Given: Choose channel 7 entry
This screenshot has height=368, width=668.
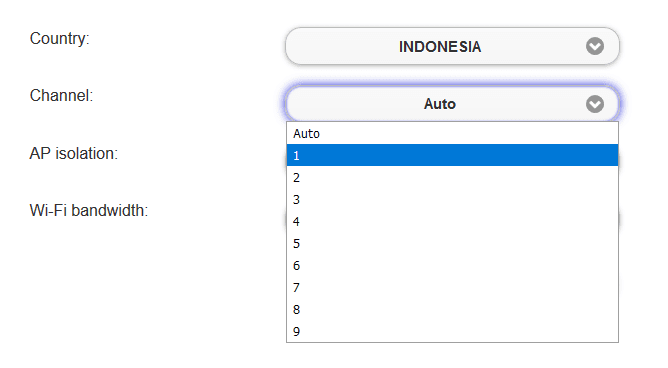Looking at the screenshot, I should [452, 288].
